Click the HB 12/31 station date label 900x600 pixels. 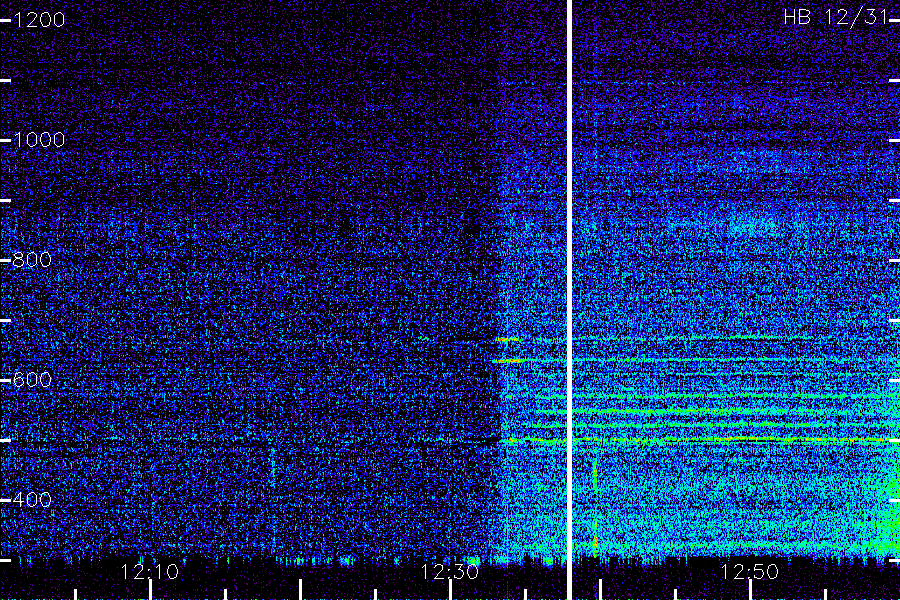click(x=836, y=17)
